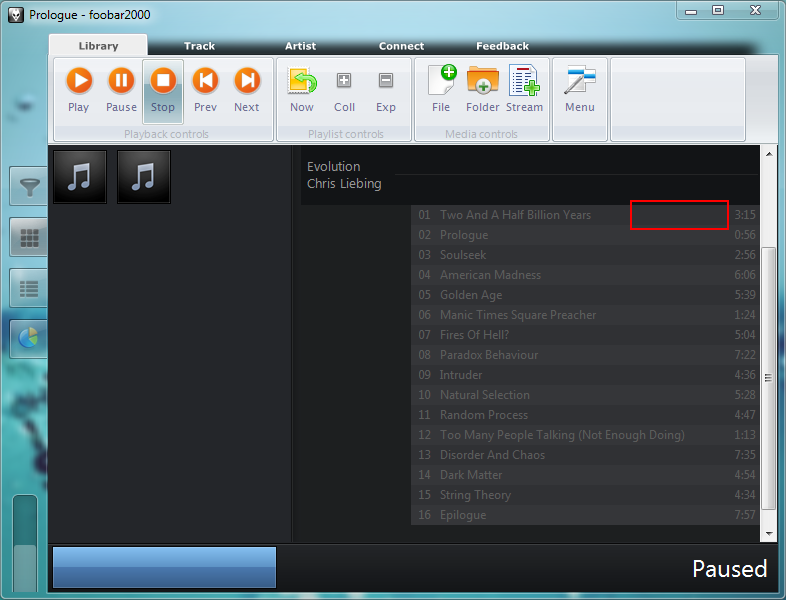Image resolution: width=786 pixels, height=600 pixels.
Task: Select track Too Many People Talking
Action: (584, 435)
